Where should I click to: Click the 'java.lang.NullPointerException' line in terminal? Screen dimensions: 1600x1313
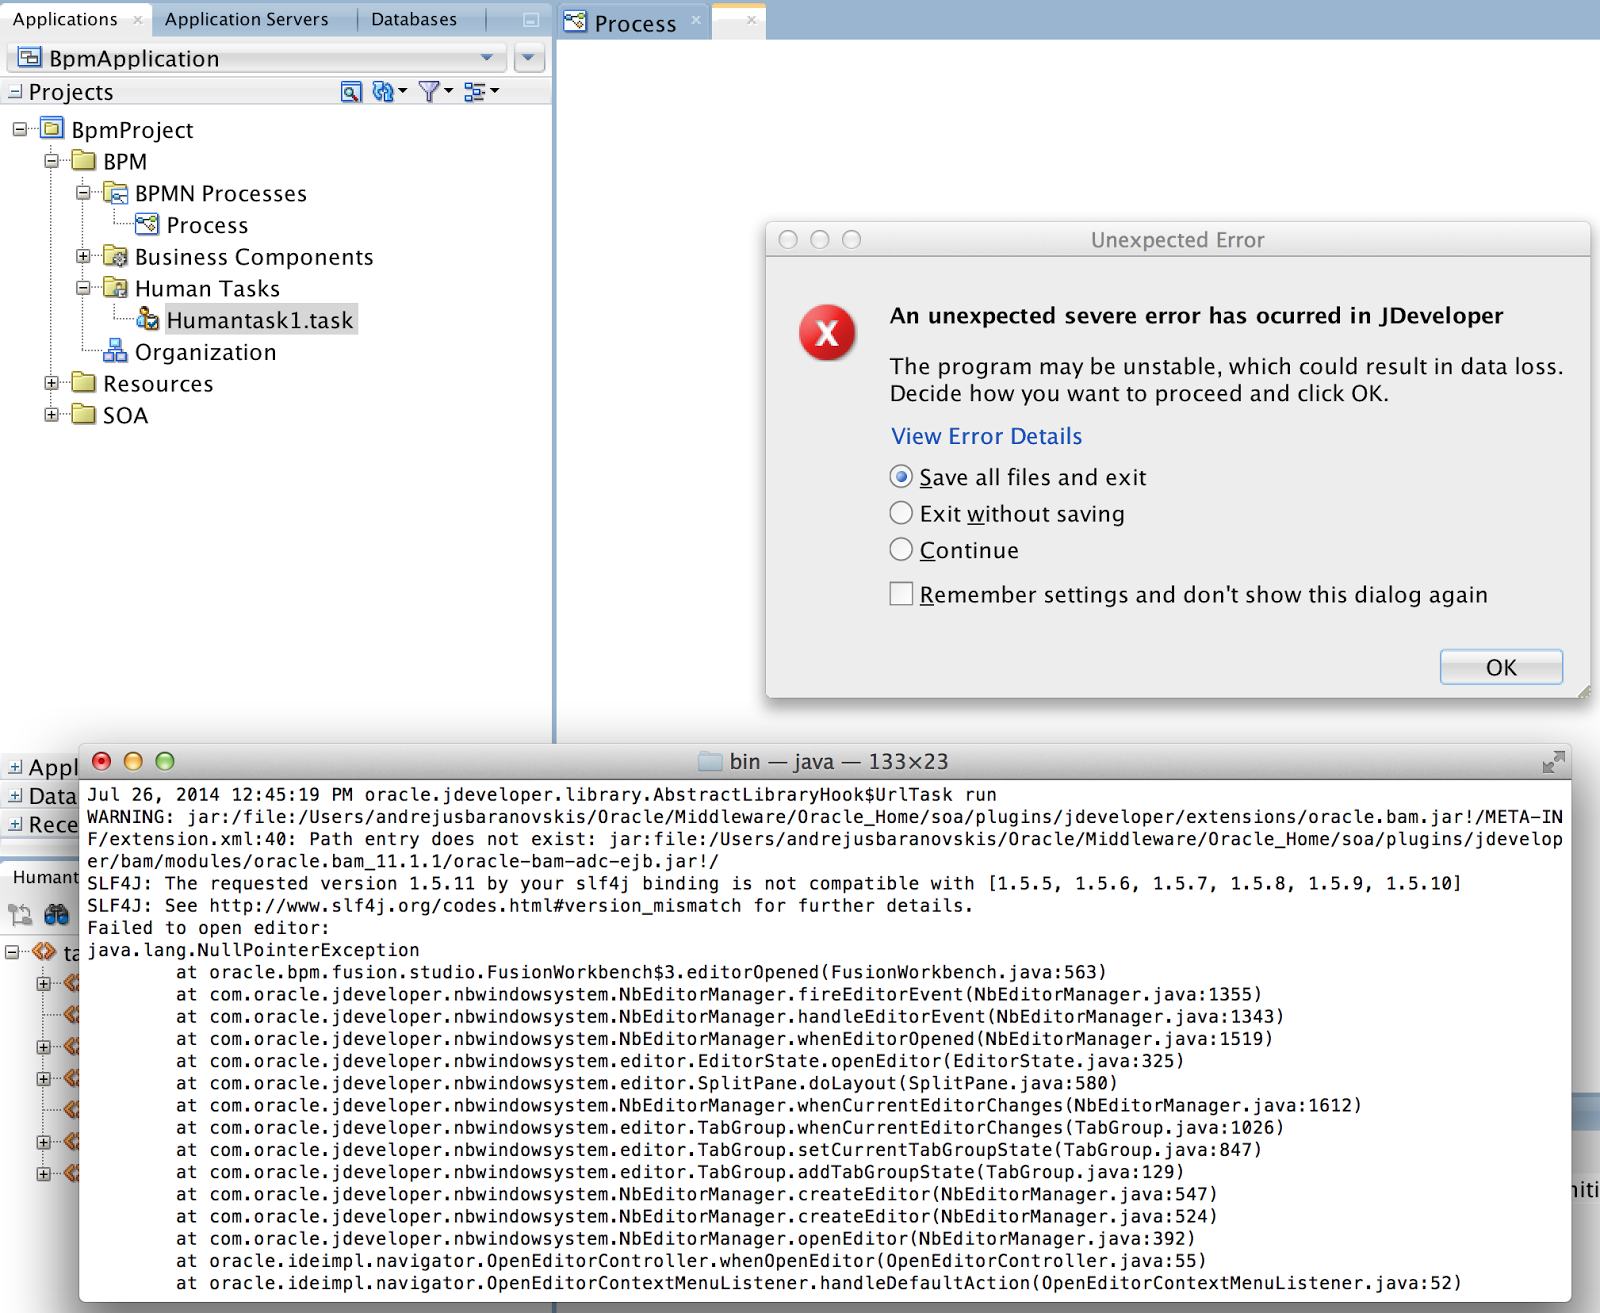tap(253, 950)
